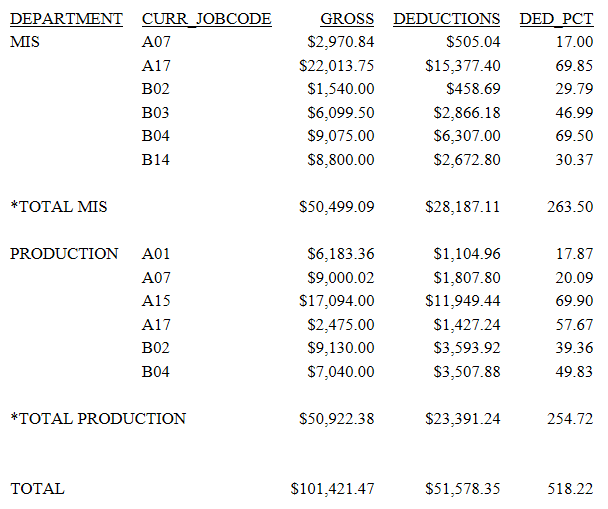The image size is (608, 509).
Task: Select deductions value $15,377.40
Action: point(463,66)
